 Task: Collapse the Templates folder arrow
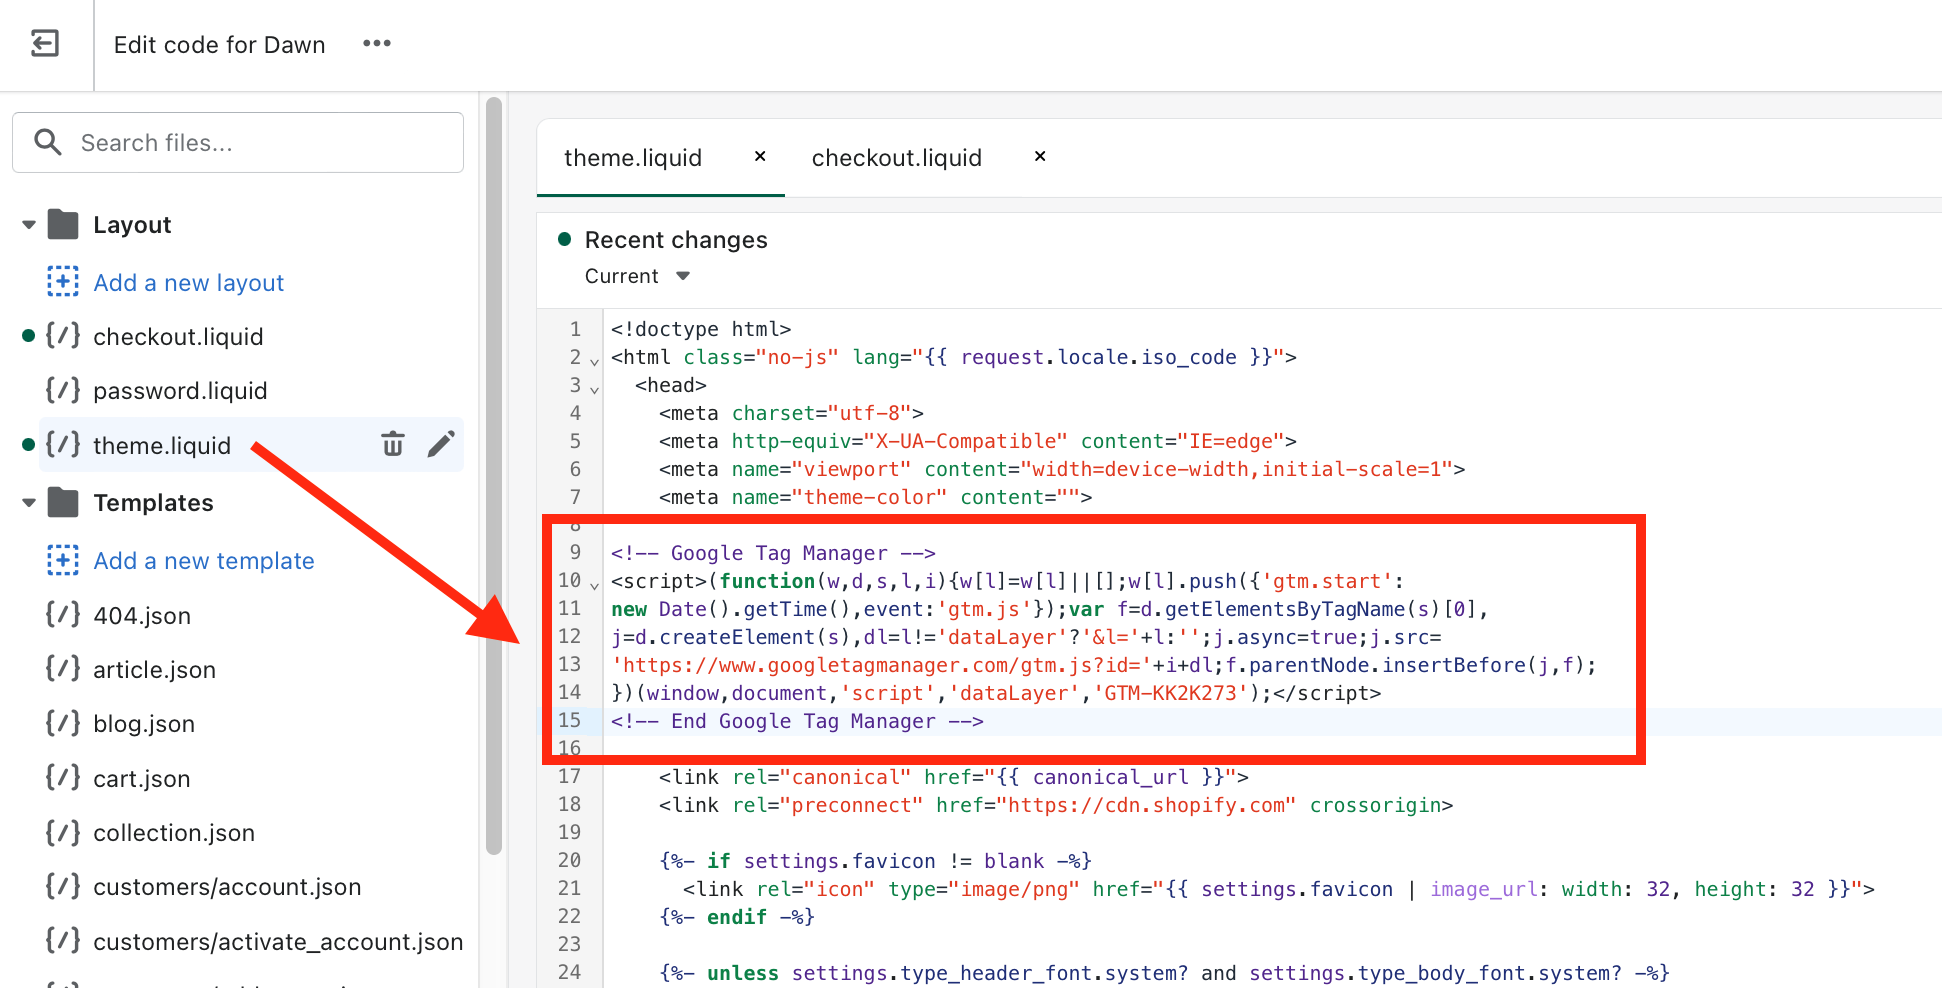[29, 503]
